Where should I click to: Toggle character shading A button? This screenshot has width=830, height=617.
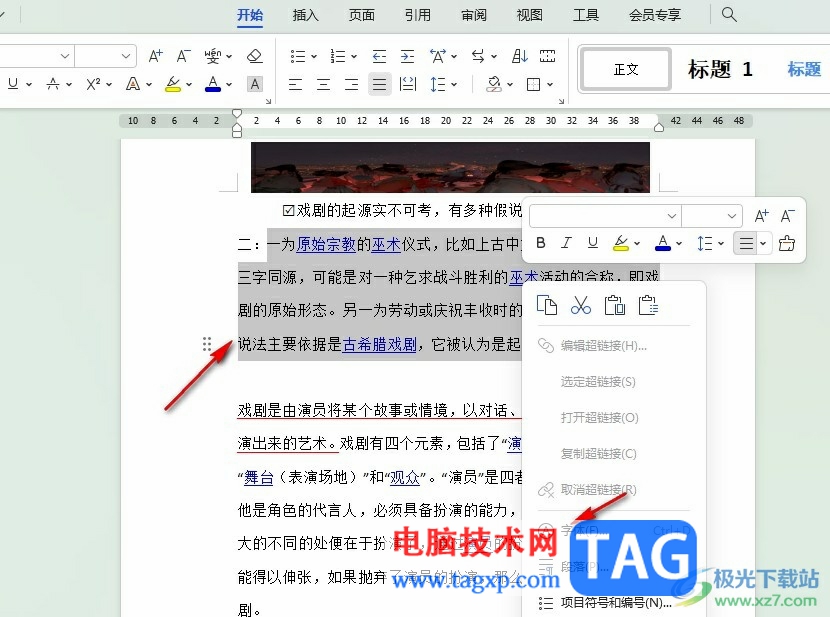coord(255,84)
